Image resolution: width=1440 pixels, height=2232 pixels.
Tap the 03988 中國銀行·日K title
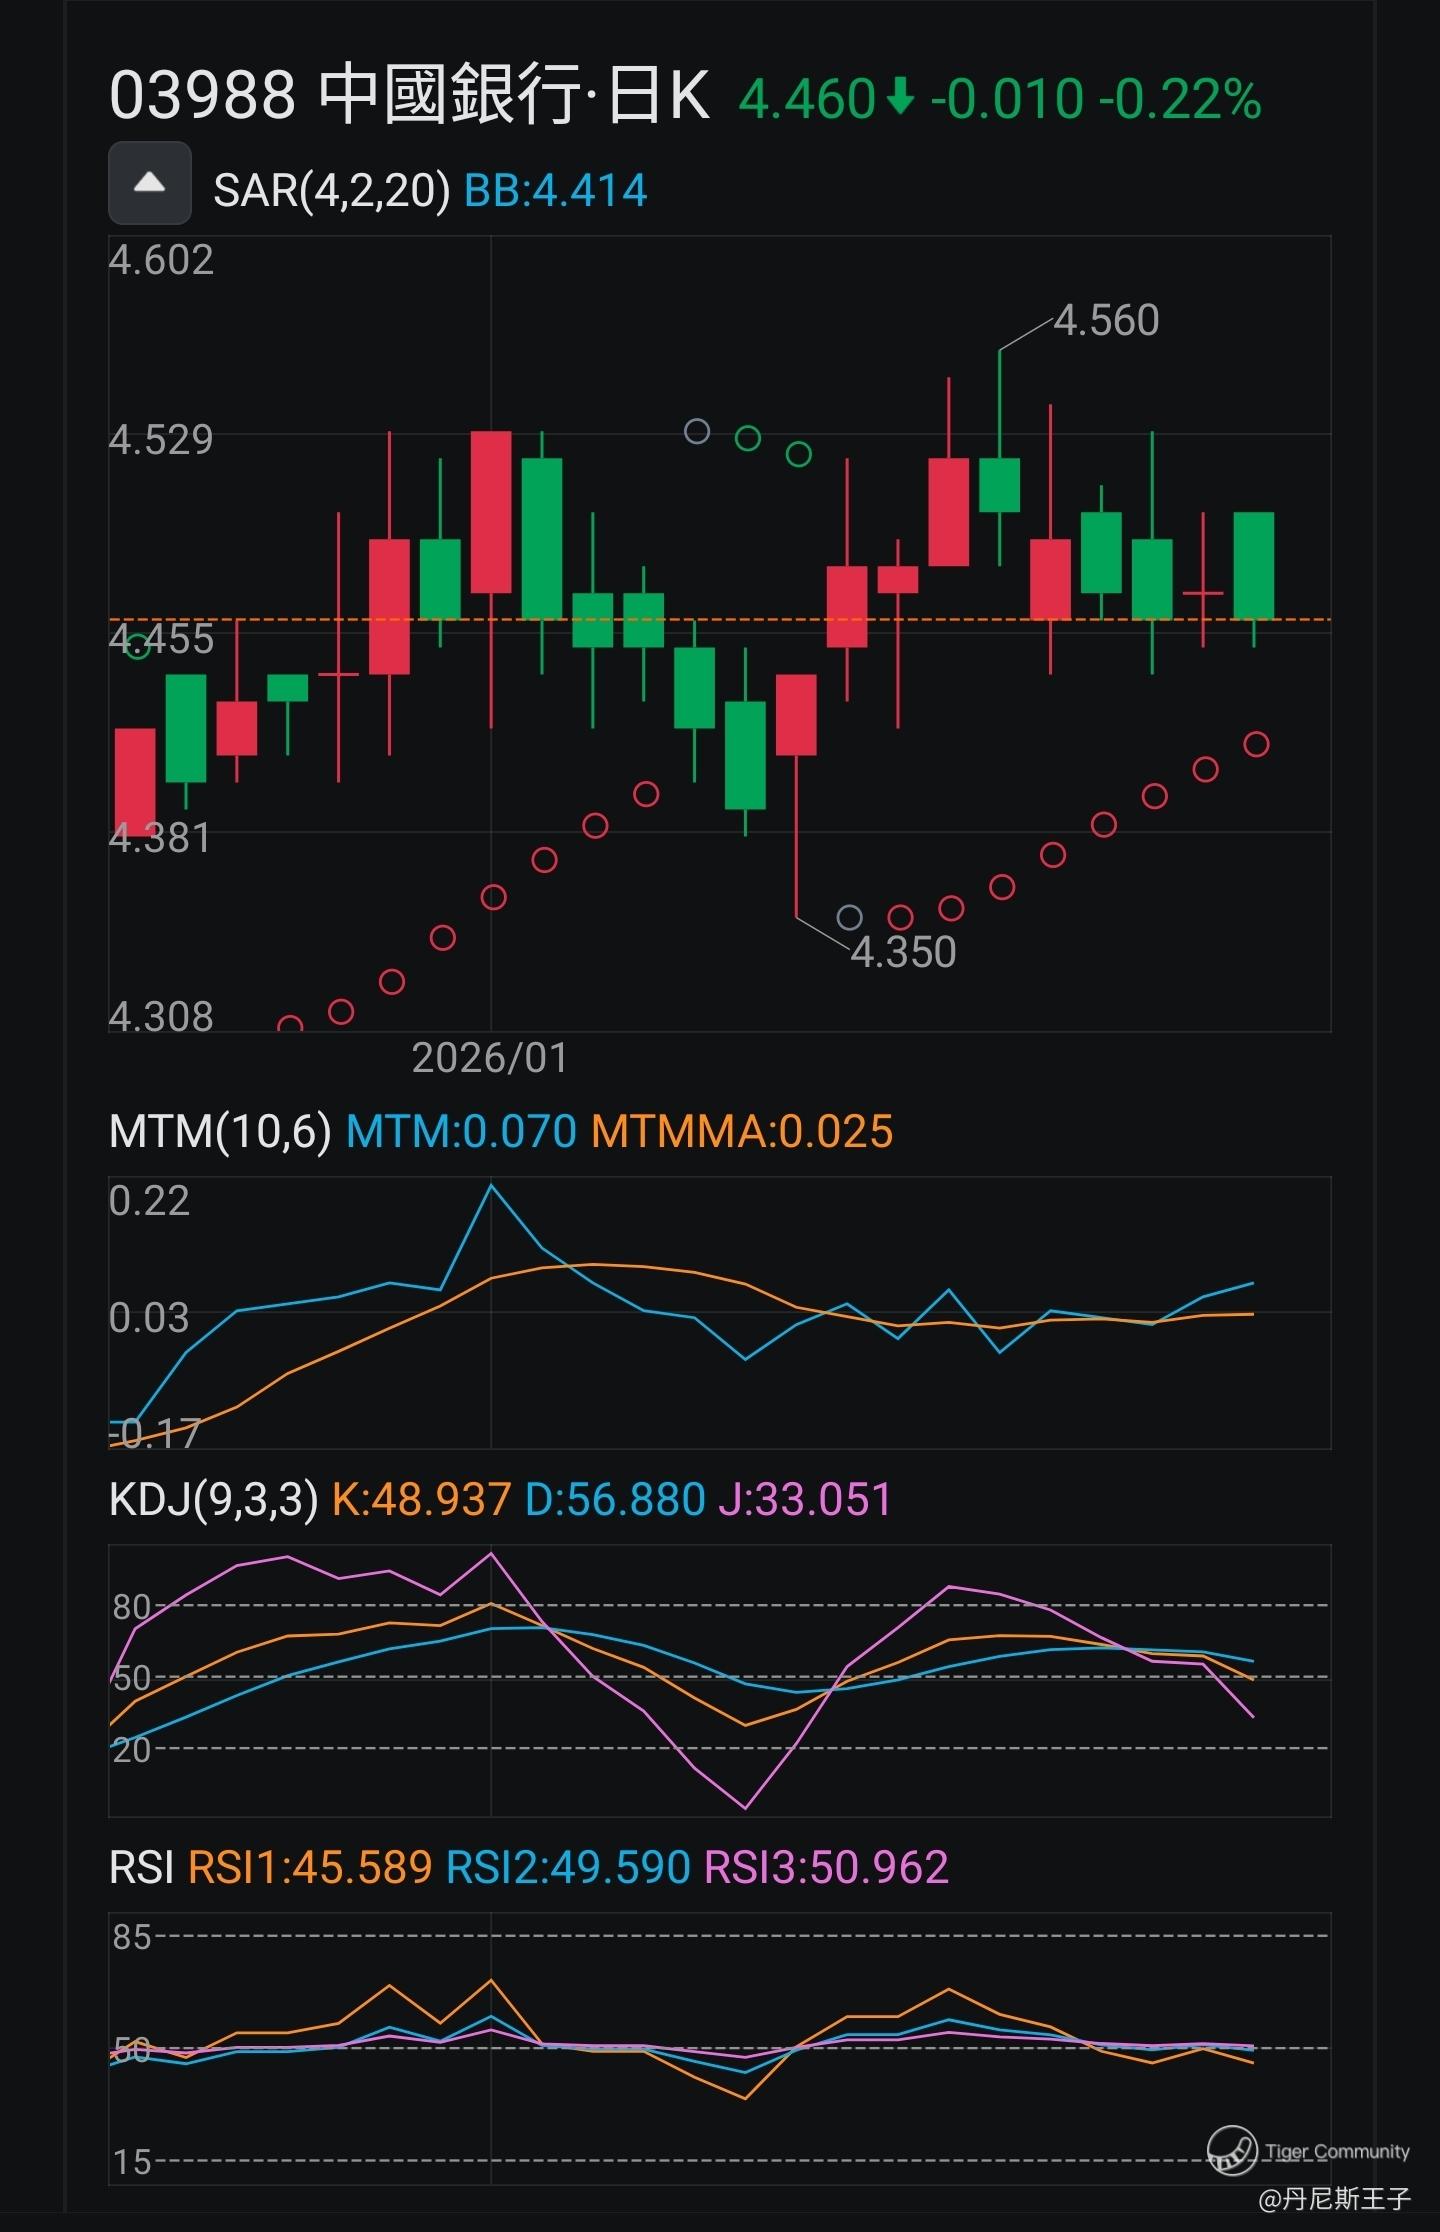tap(409, 96)
